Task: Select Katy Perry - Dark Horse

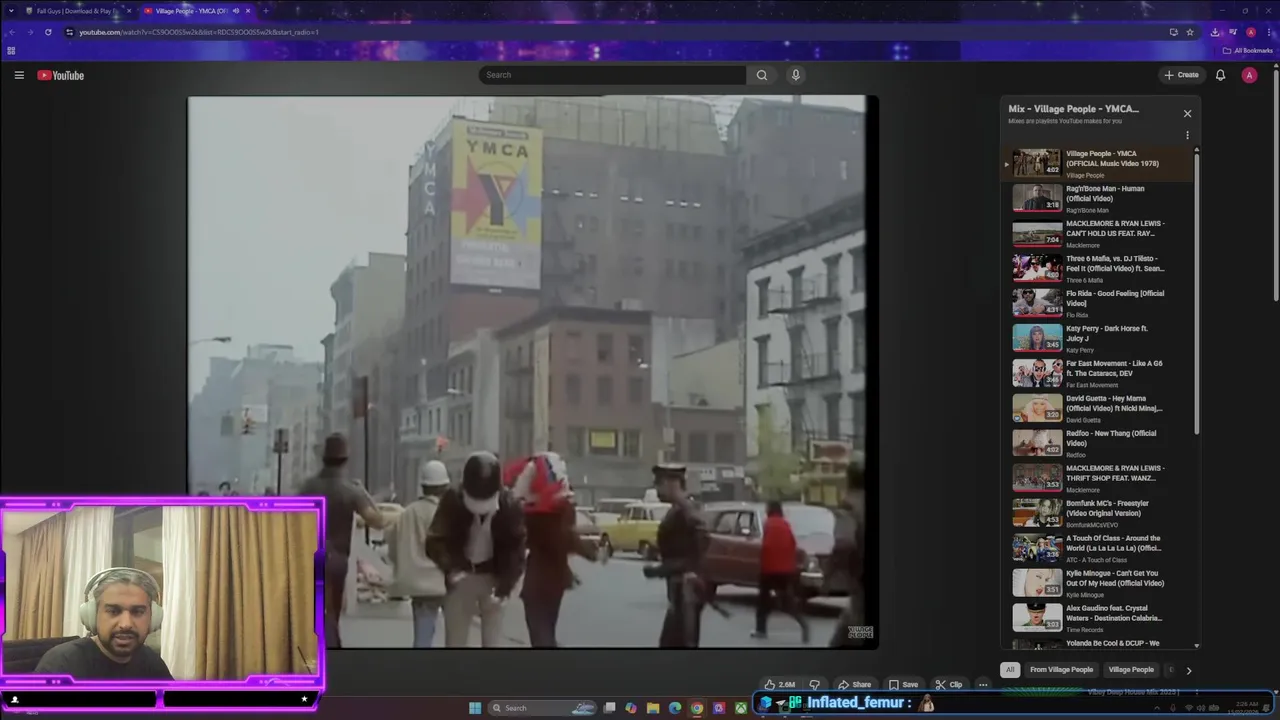Action: (1097, 338)
